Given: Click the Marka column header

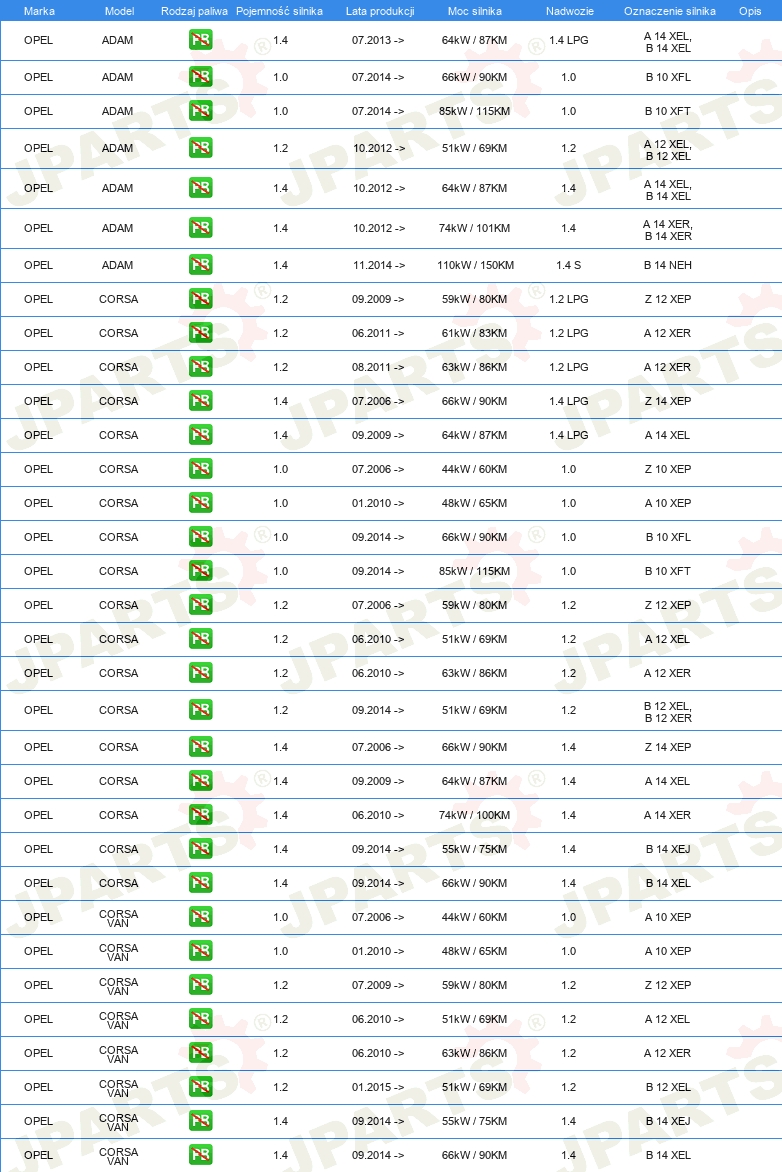Looking at the screenshot, I should click(x=39, y=11).
